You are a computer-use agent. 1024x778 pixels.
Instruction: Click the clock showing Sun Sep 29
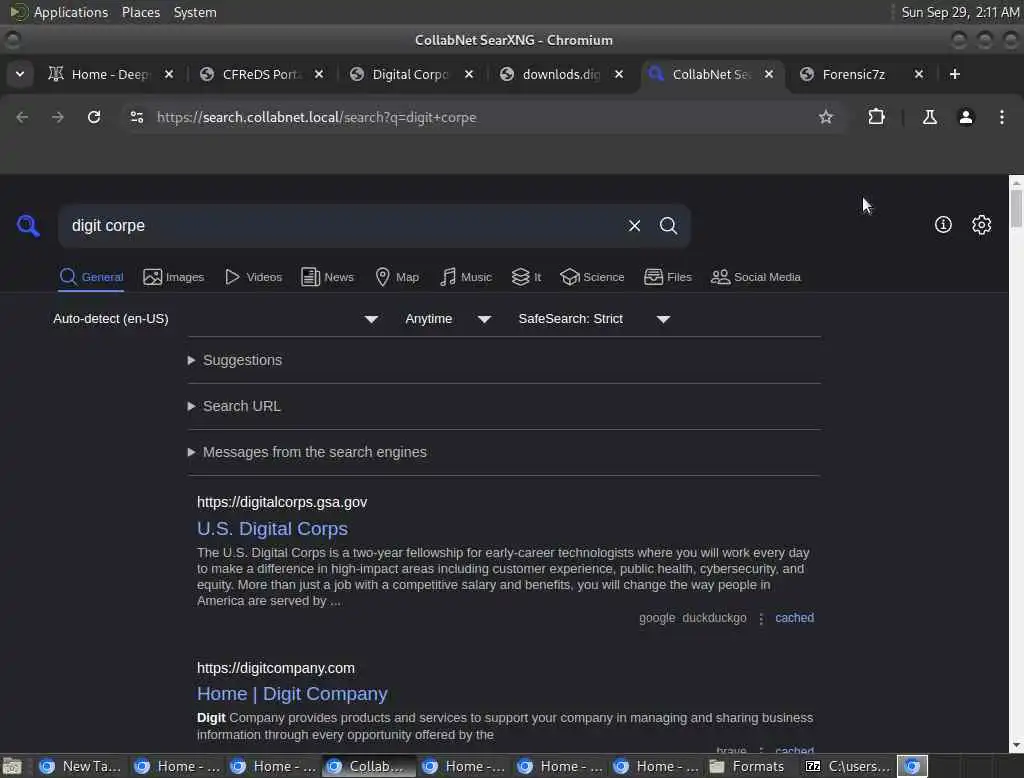point(959,12)
